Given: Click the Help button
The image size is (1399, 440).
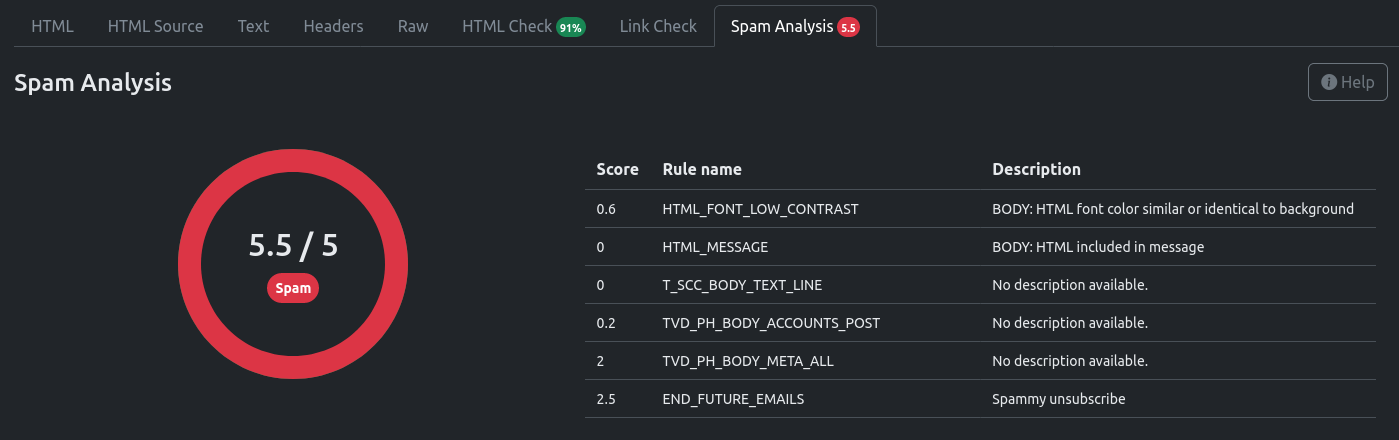Looking at the screenshot, I should [x=1347, y=82].
